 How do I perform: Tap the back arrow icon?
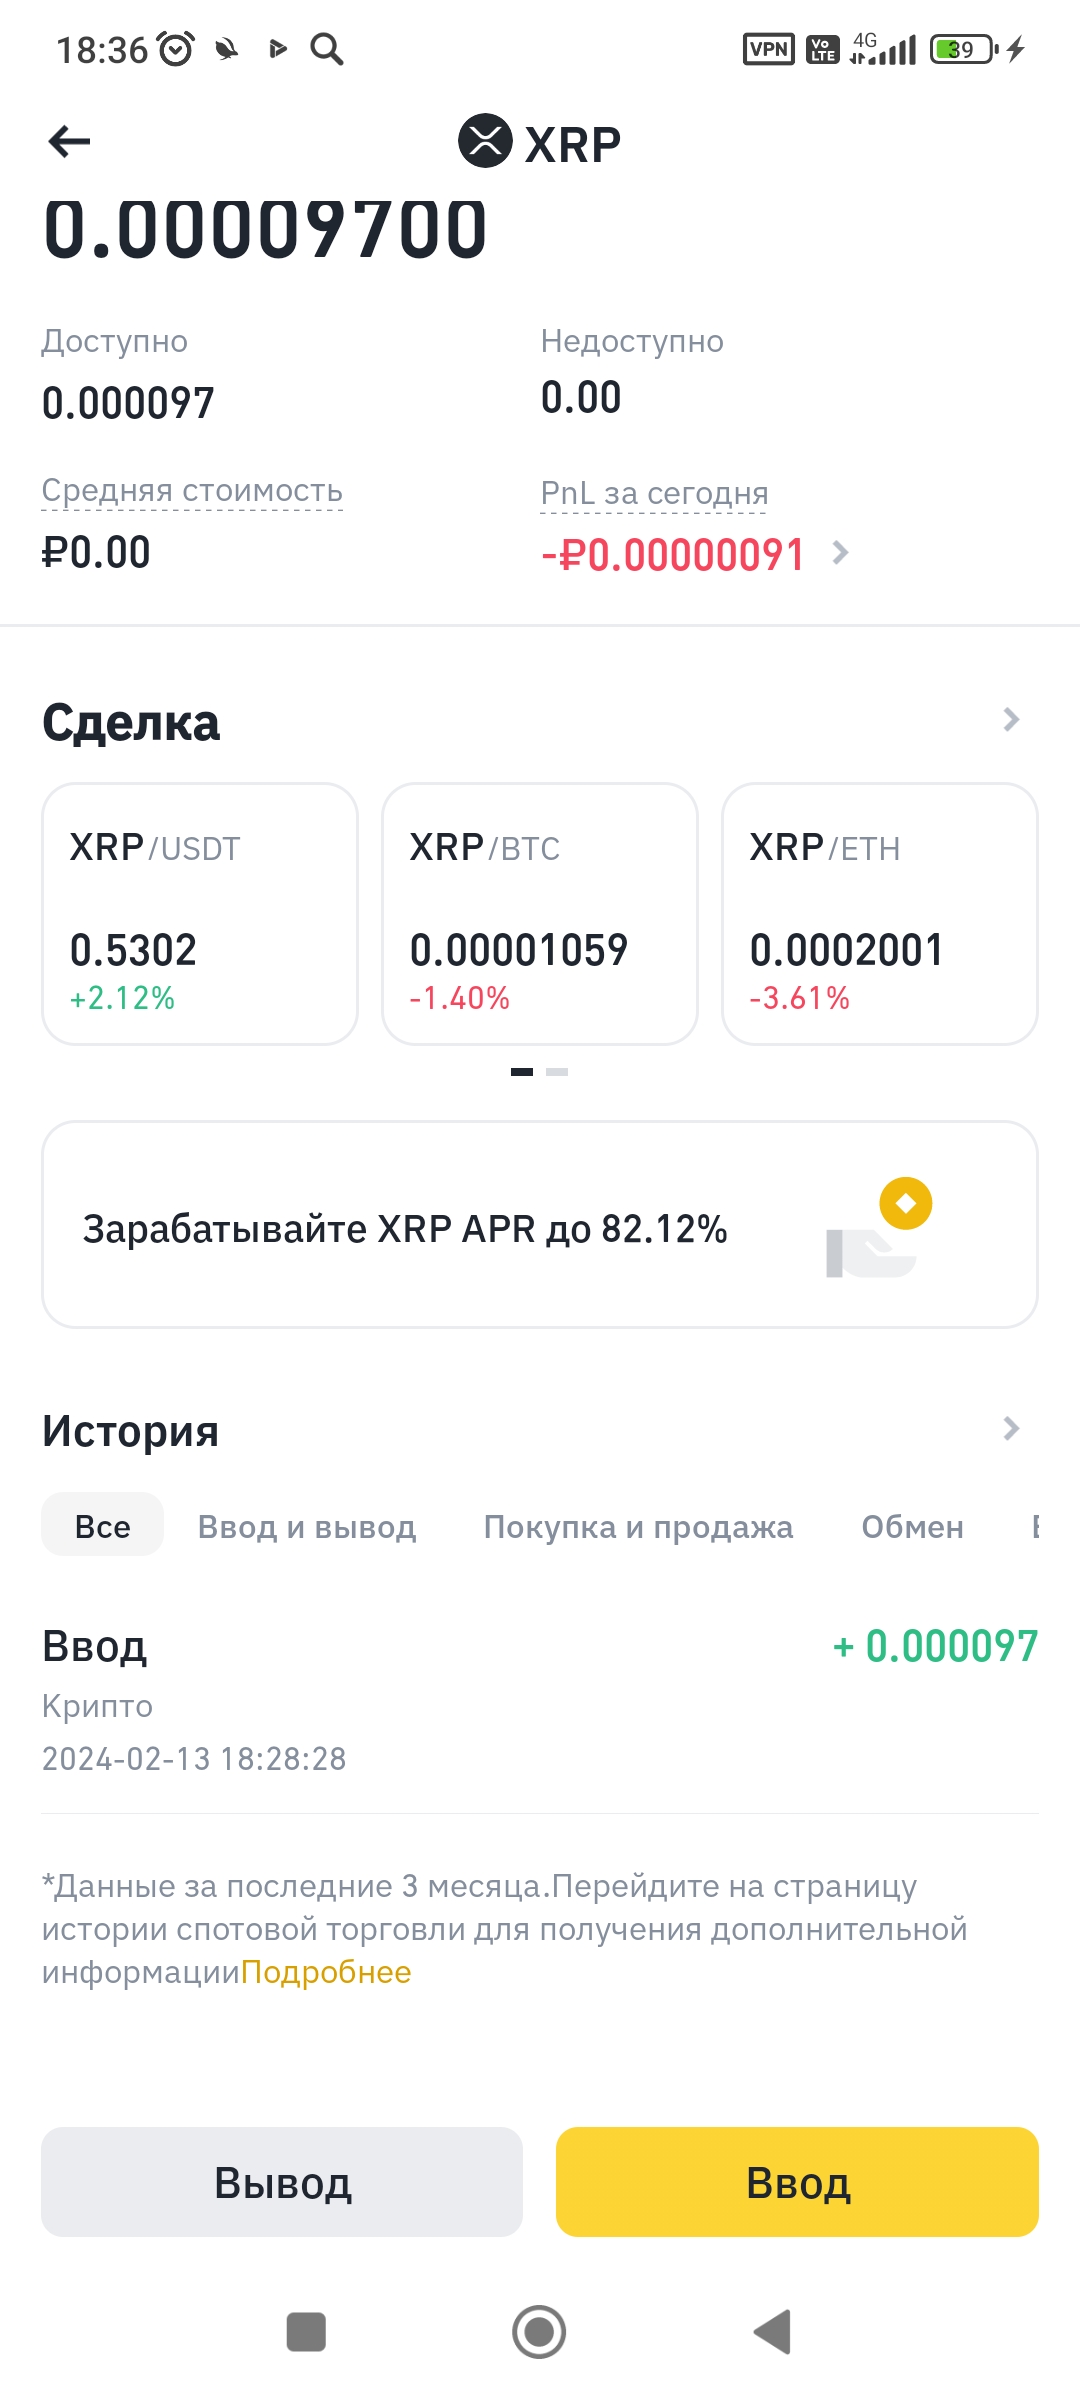(70, 142)
